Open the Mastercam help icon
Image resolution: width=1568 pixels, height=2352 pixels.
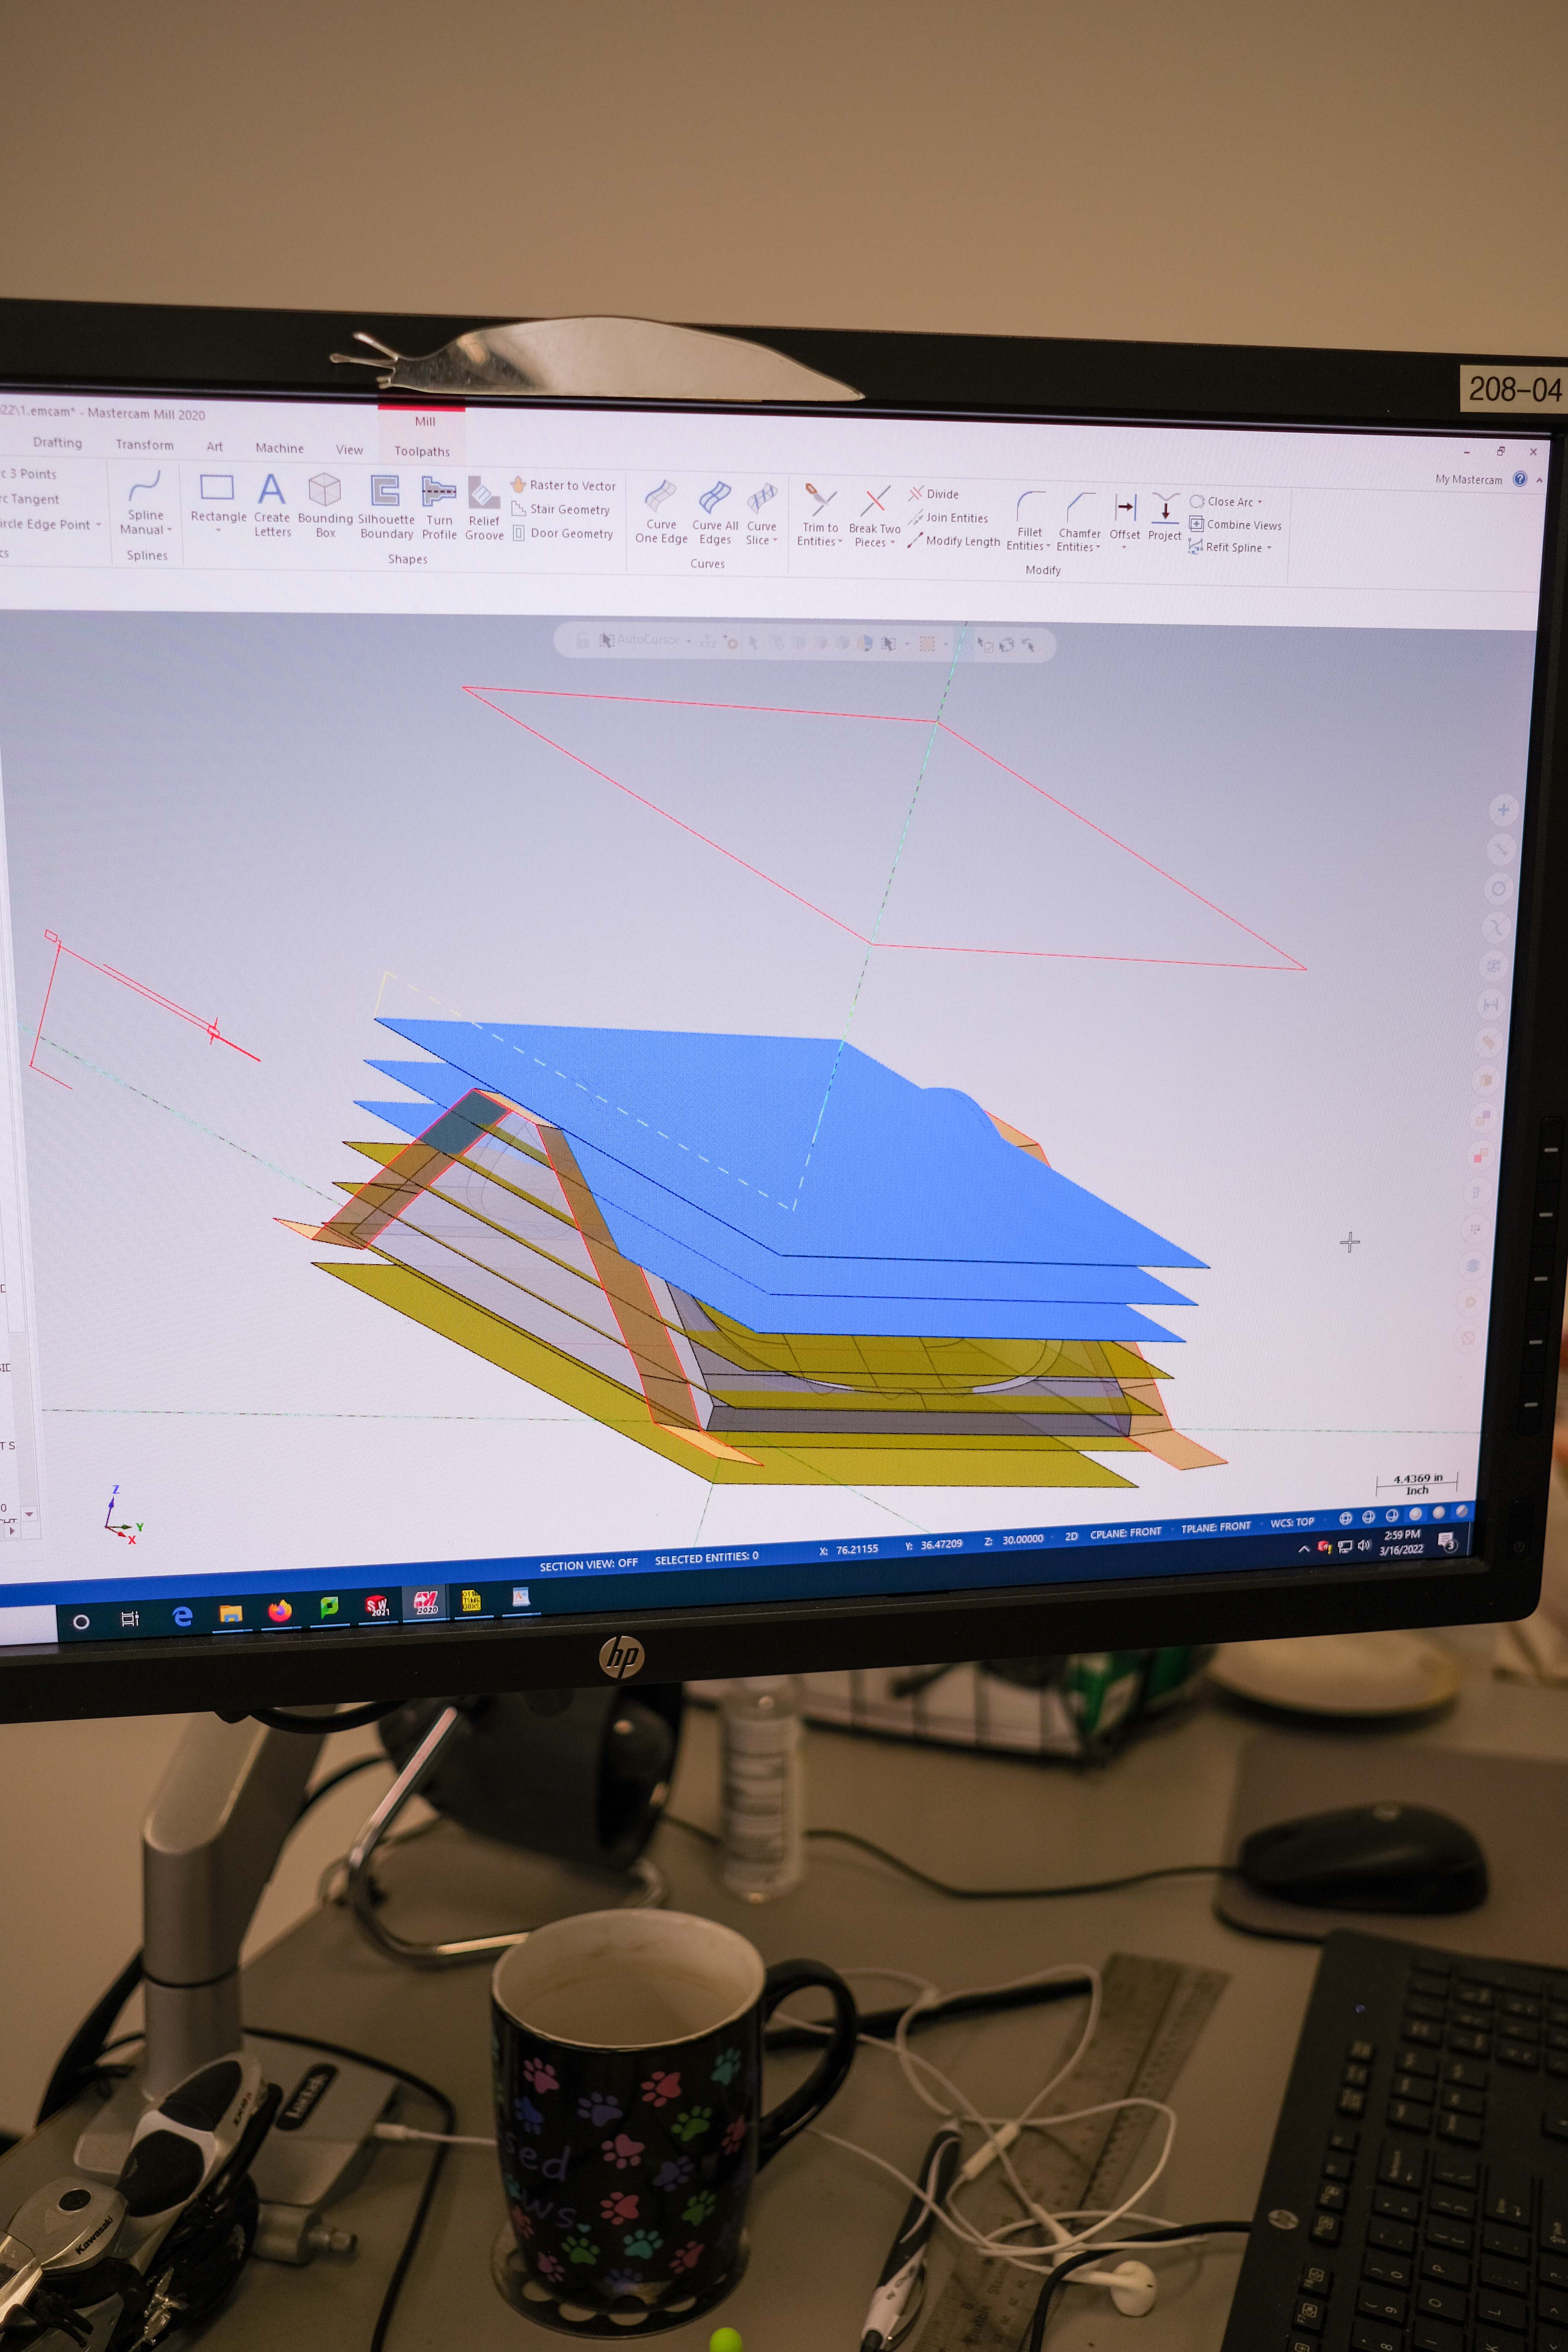tap(1520, 479)
